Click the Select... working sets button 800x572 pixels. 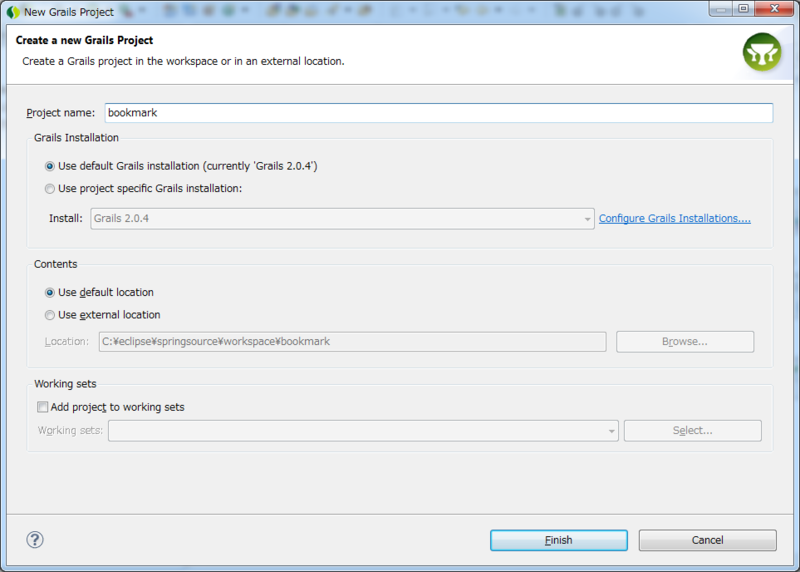[692, 431]
